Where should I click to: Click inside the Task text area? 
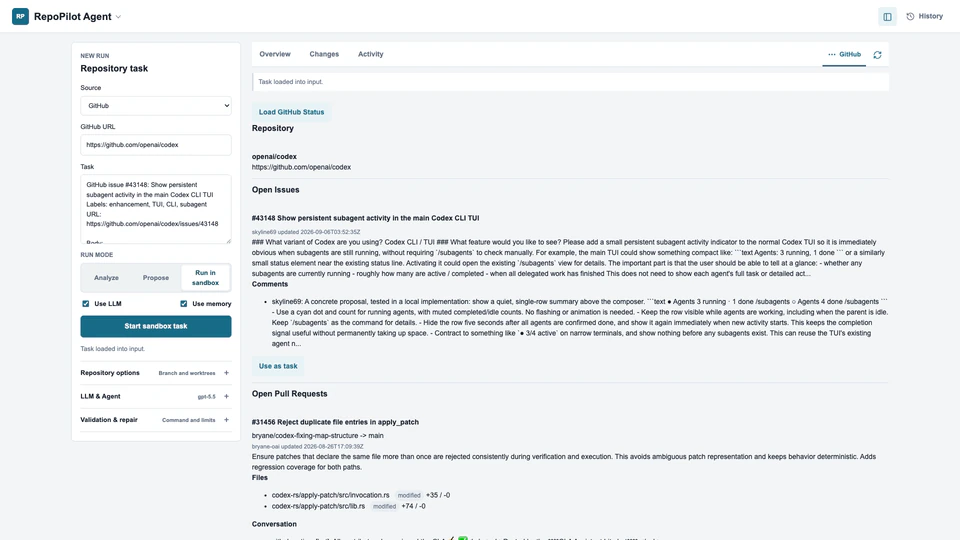point(156,209)
